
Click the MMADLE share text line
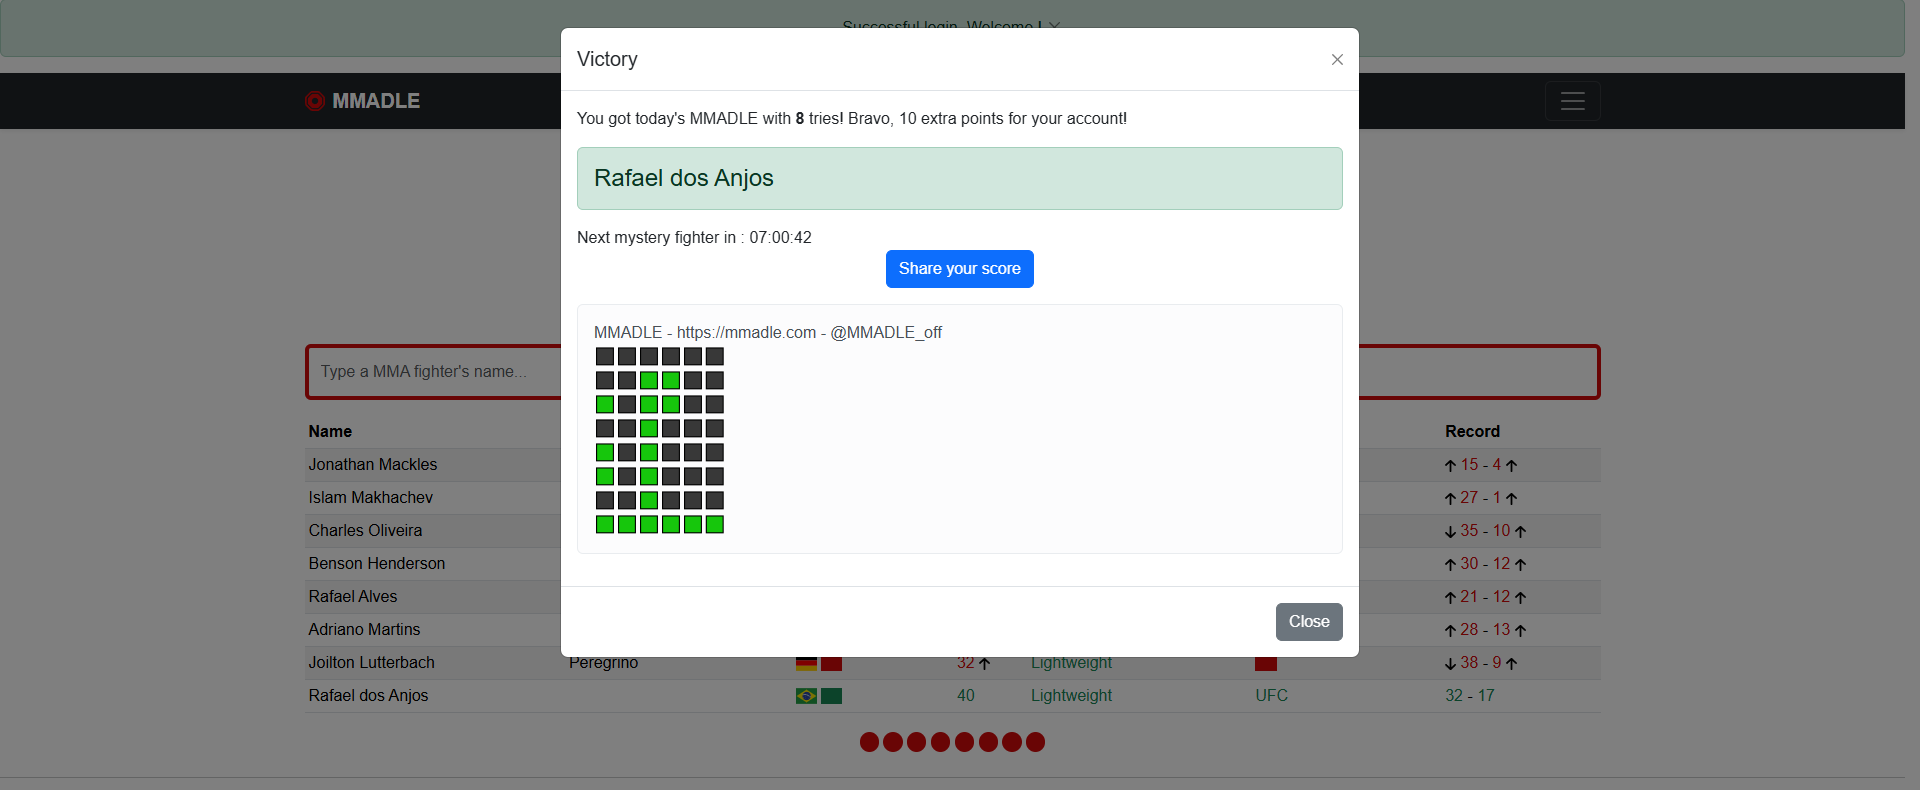pos(767,333)
